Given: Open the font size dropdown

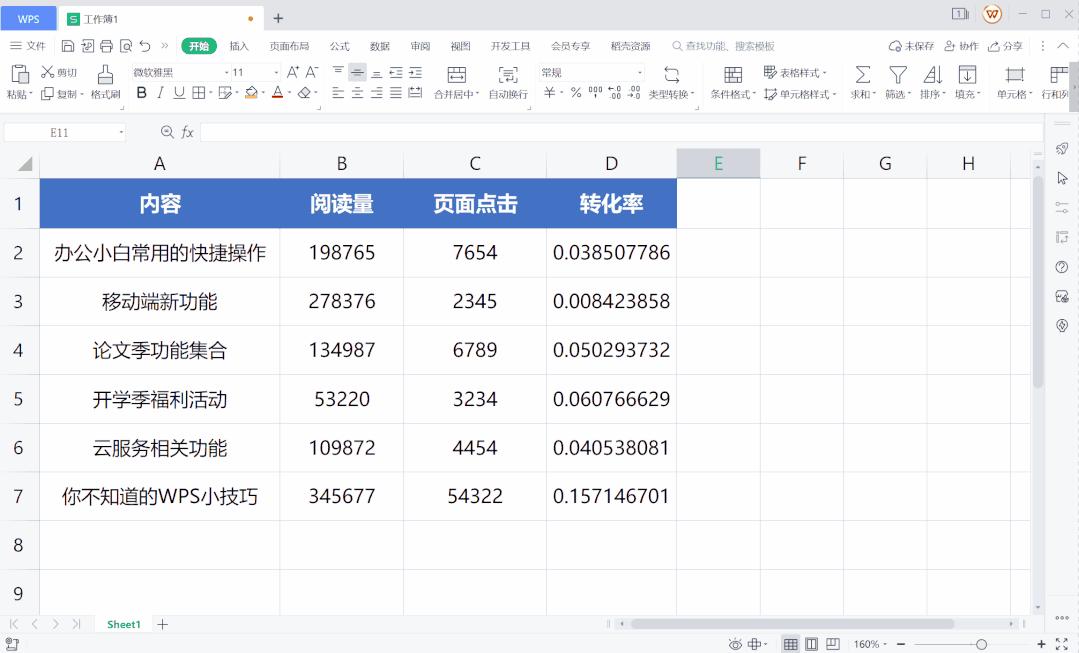Looking at the screenshot, I should point(275,71).
